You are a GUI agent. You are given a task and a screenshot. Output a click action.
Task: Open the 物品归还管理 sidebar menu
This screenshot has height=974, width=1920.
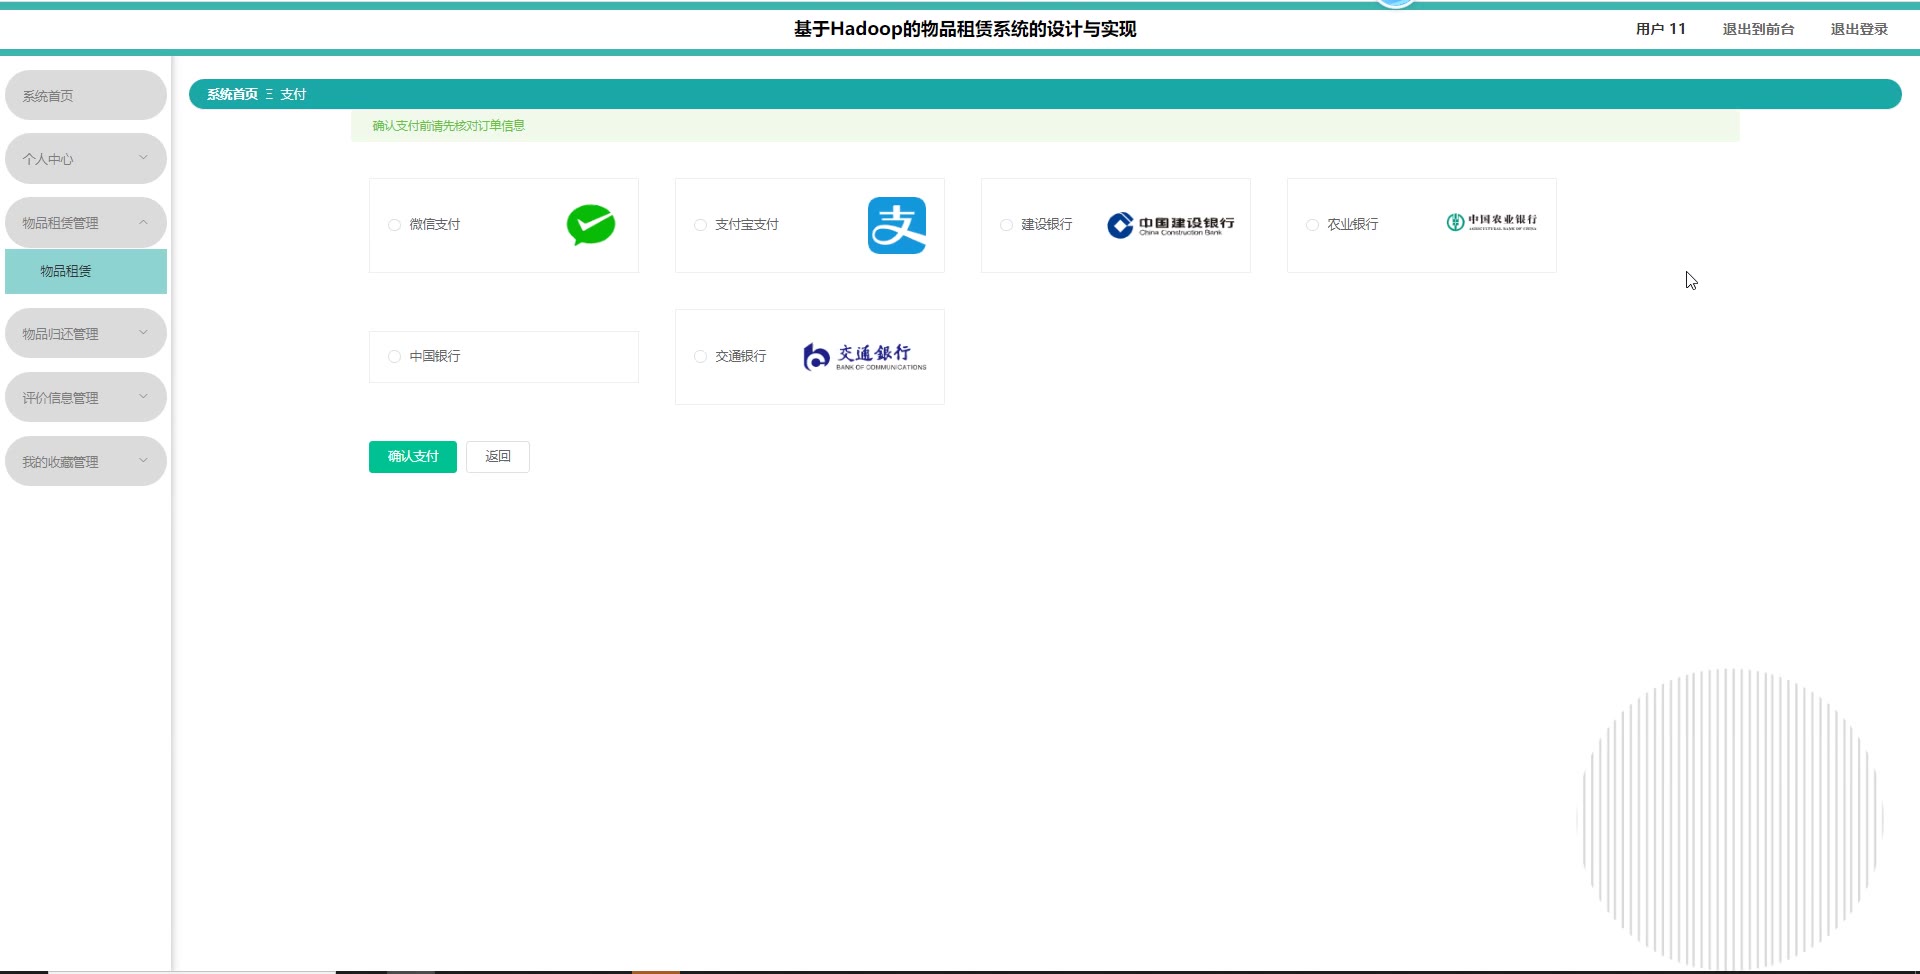pos(86,334)
